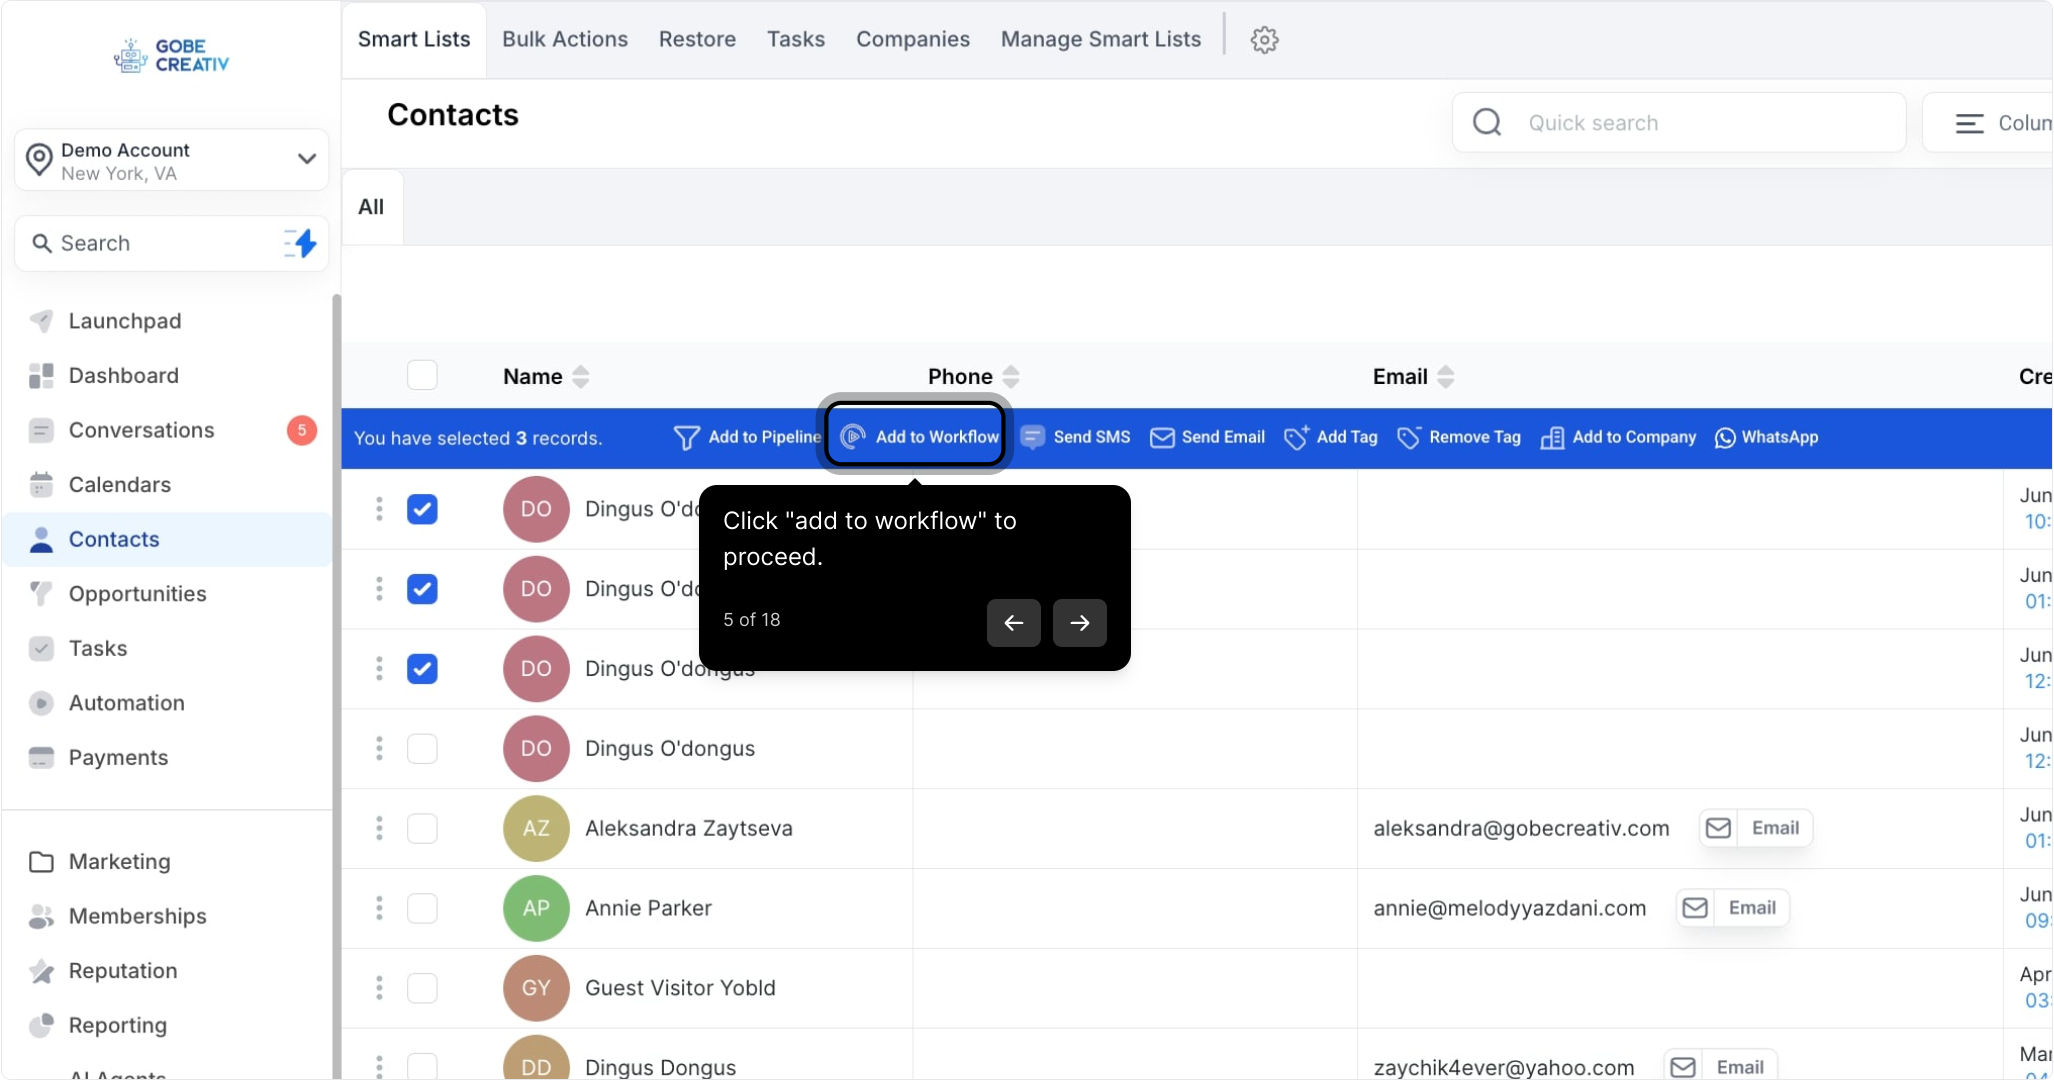Click the WhatsApp bulk action icon
Screen dimensions: 2054x1080
(x=1725, y=438)
